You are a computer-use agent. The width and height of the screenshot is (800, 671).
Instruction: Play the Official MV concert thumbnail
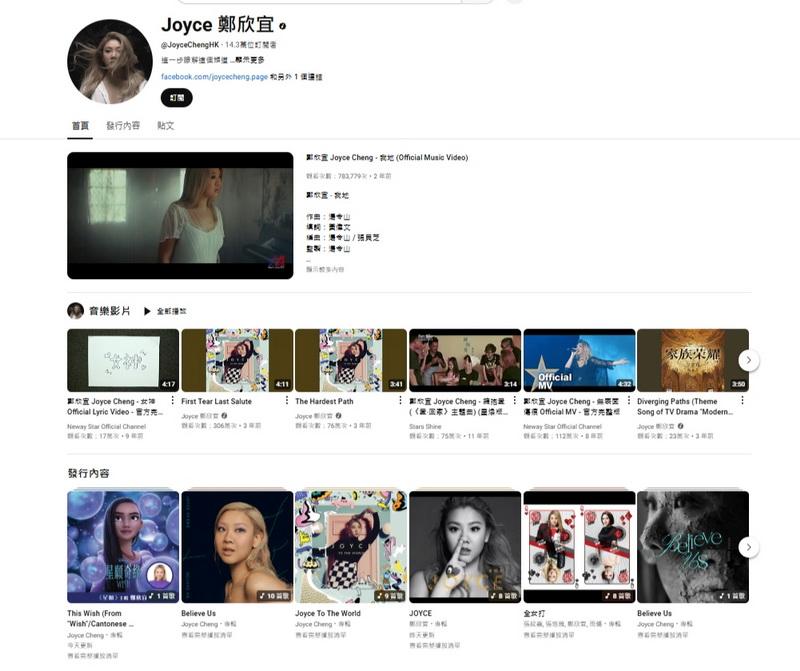tap(580, 360)
